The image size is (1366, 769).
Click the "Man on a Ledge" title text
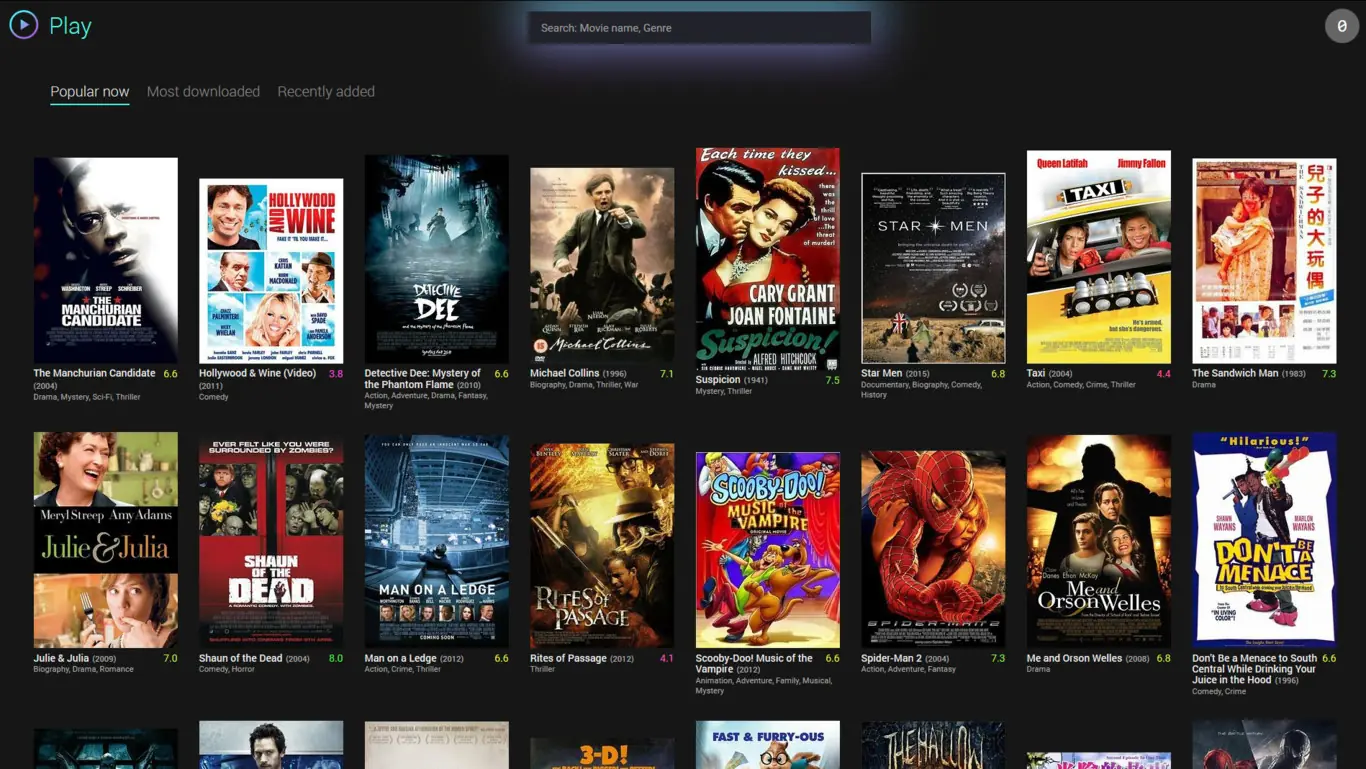click(401, 658)
